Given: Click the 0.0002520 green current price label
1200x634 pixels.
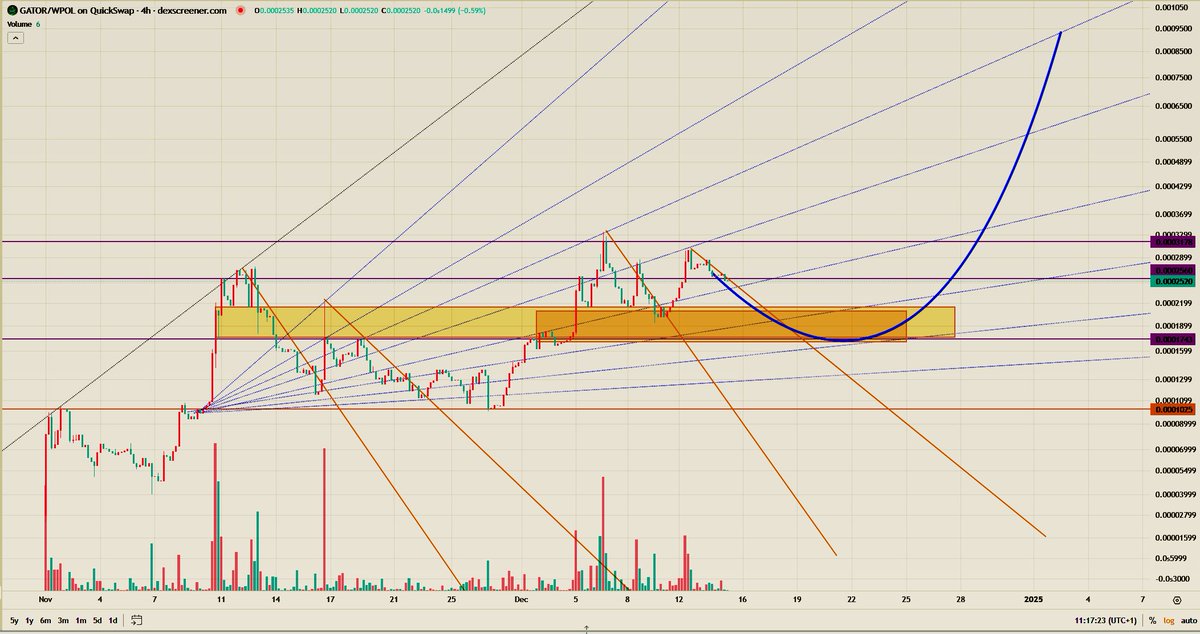Looking at the screenshot, I should point(1173,282).
